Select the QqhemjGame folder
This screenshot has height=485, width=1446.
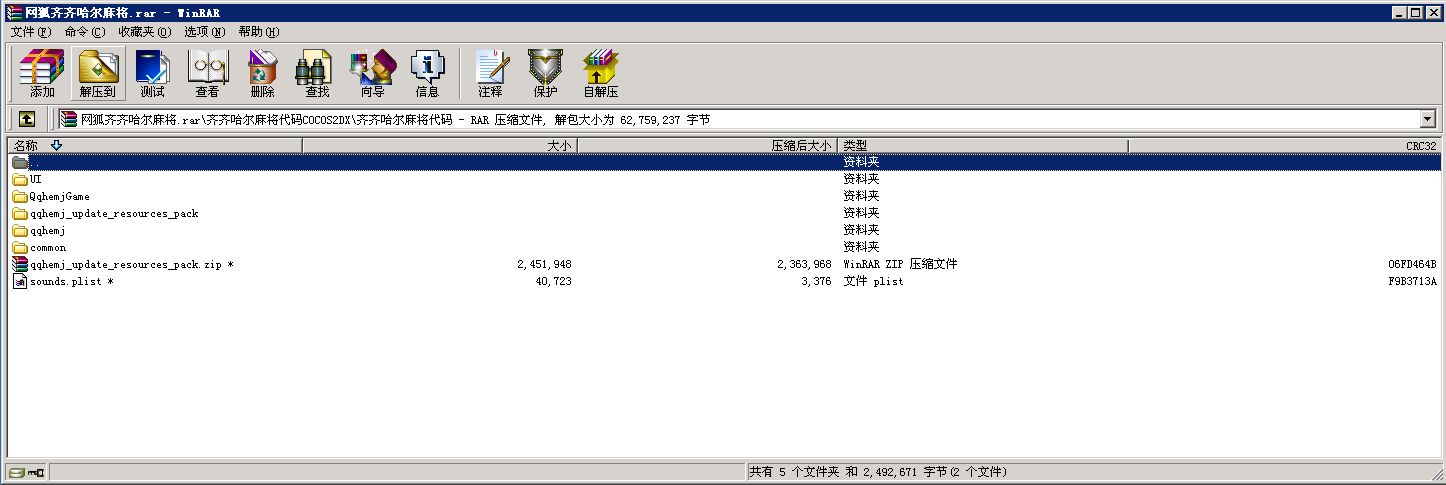click(60, 196)
